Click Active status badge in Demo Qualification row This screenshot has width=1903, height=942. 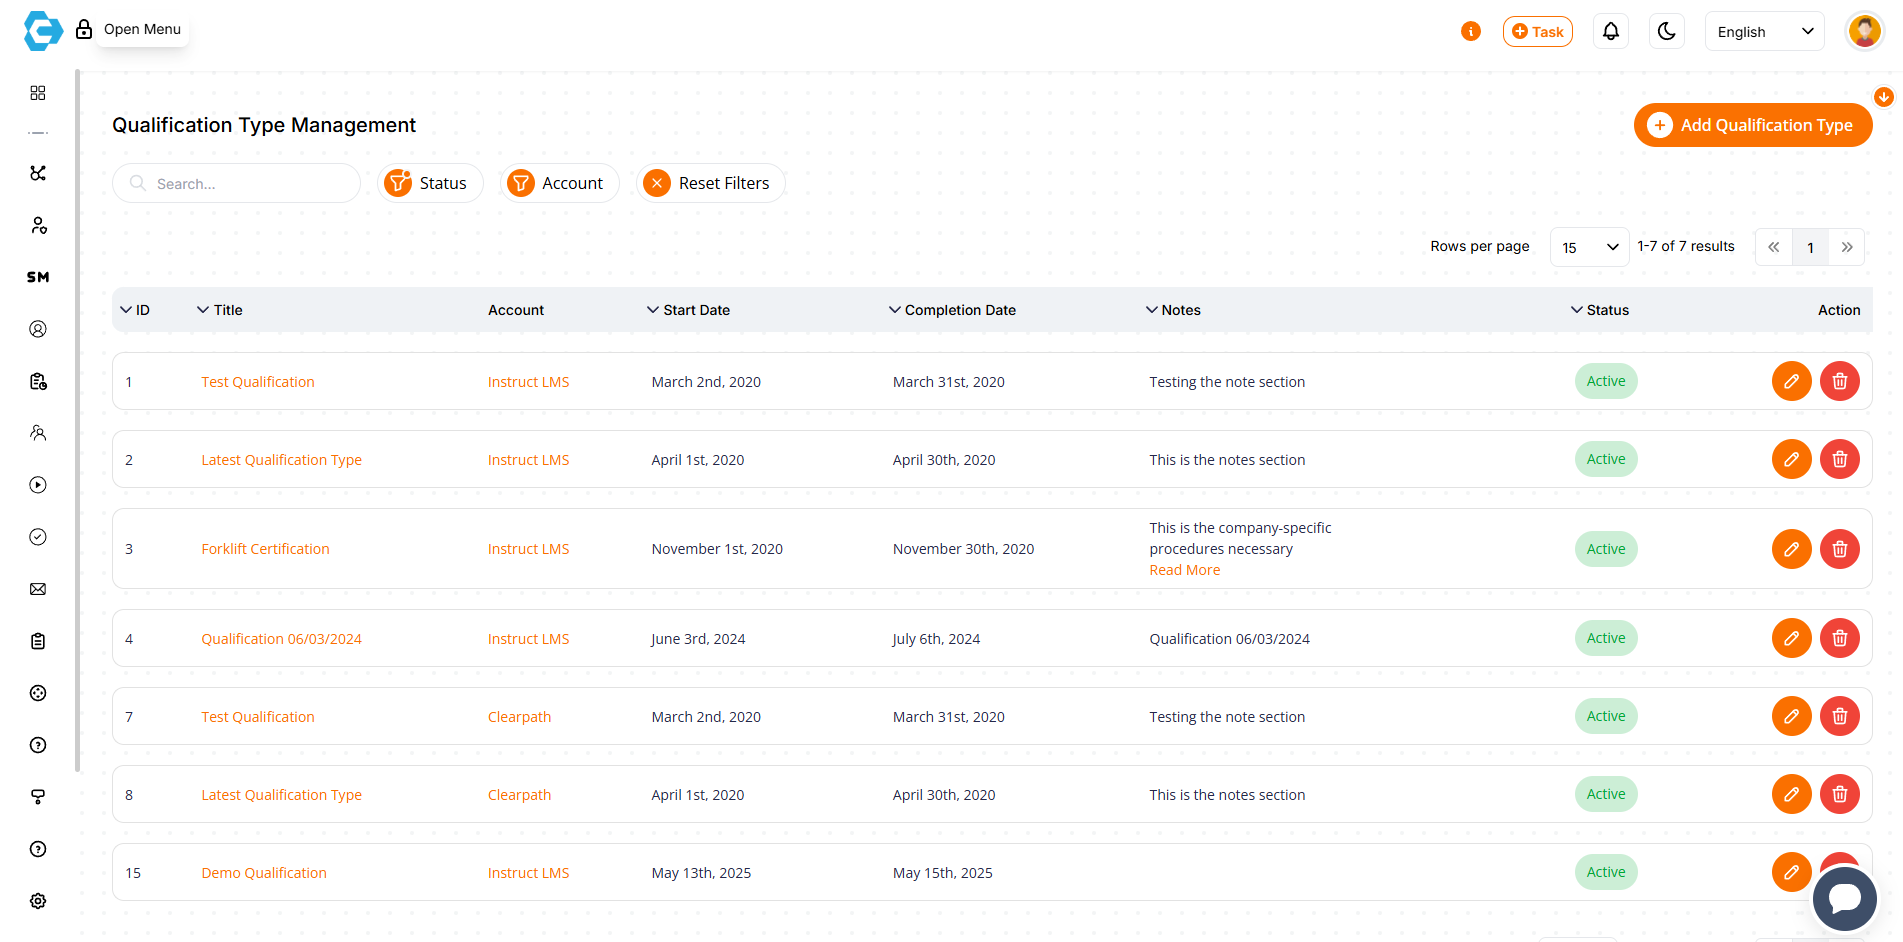[1606, 872]
